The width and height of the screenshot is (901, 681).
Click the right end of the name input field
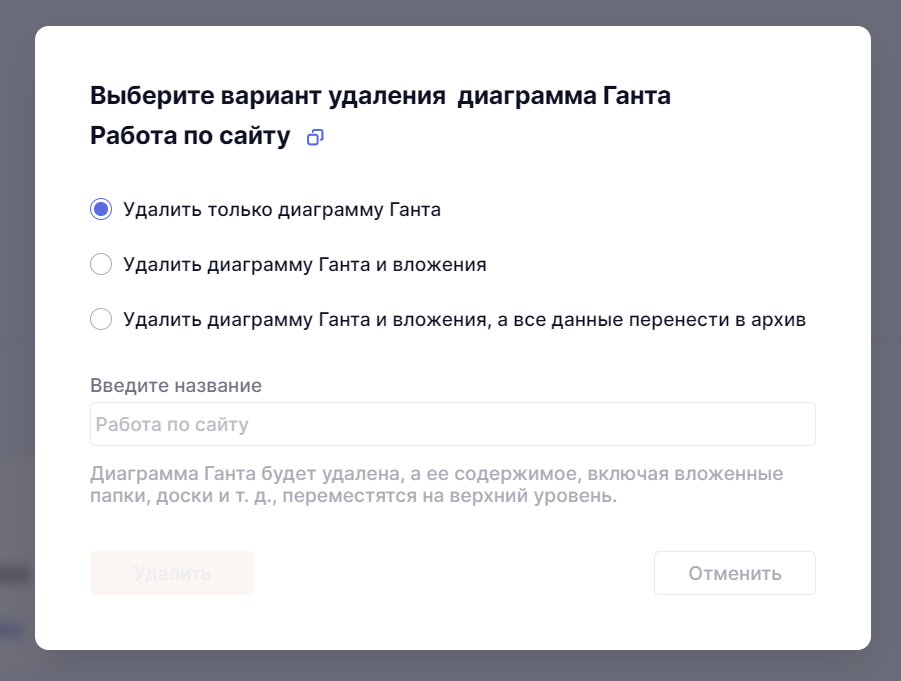click(790, 424)
